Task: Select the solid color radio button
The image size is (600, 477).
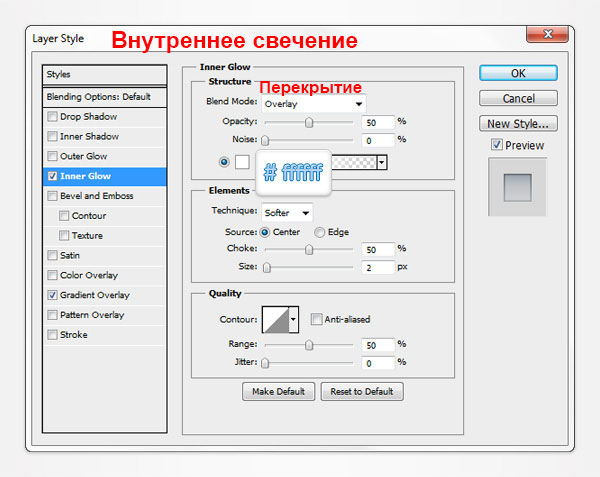Action: pos(224,162)
